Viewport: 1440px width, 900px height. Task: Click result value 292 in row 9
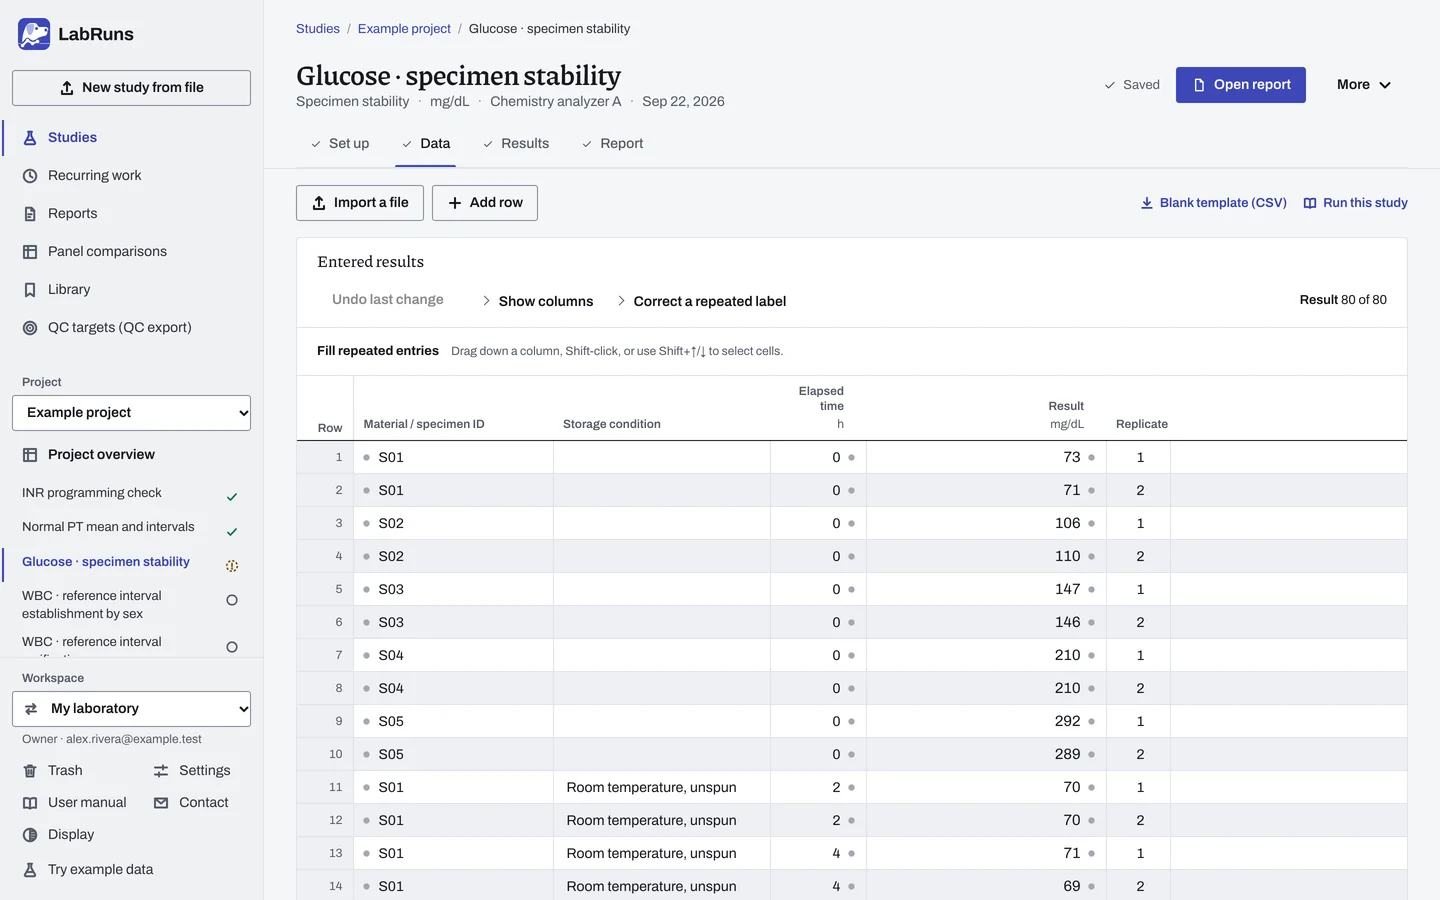tap(1068, 722)
